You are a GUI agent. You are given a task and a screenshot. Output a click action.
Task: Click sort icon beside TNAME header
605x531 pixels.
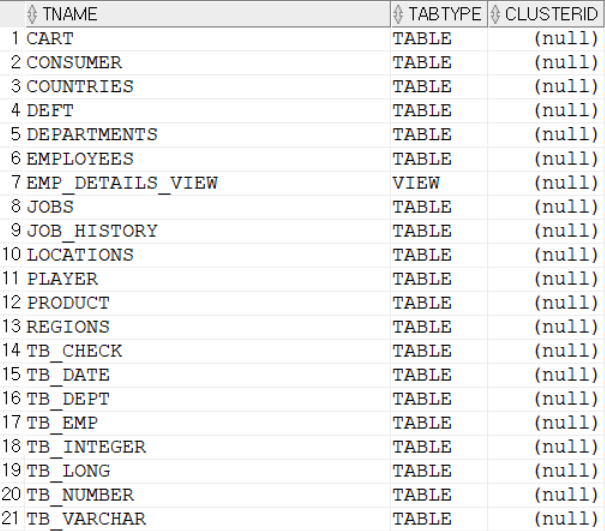tap(32, 14)
